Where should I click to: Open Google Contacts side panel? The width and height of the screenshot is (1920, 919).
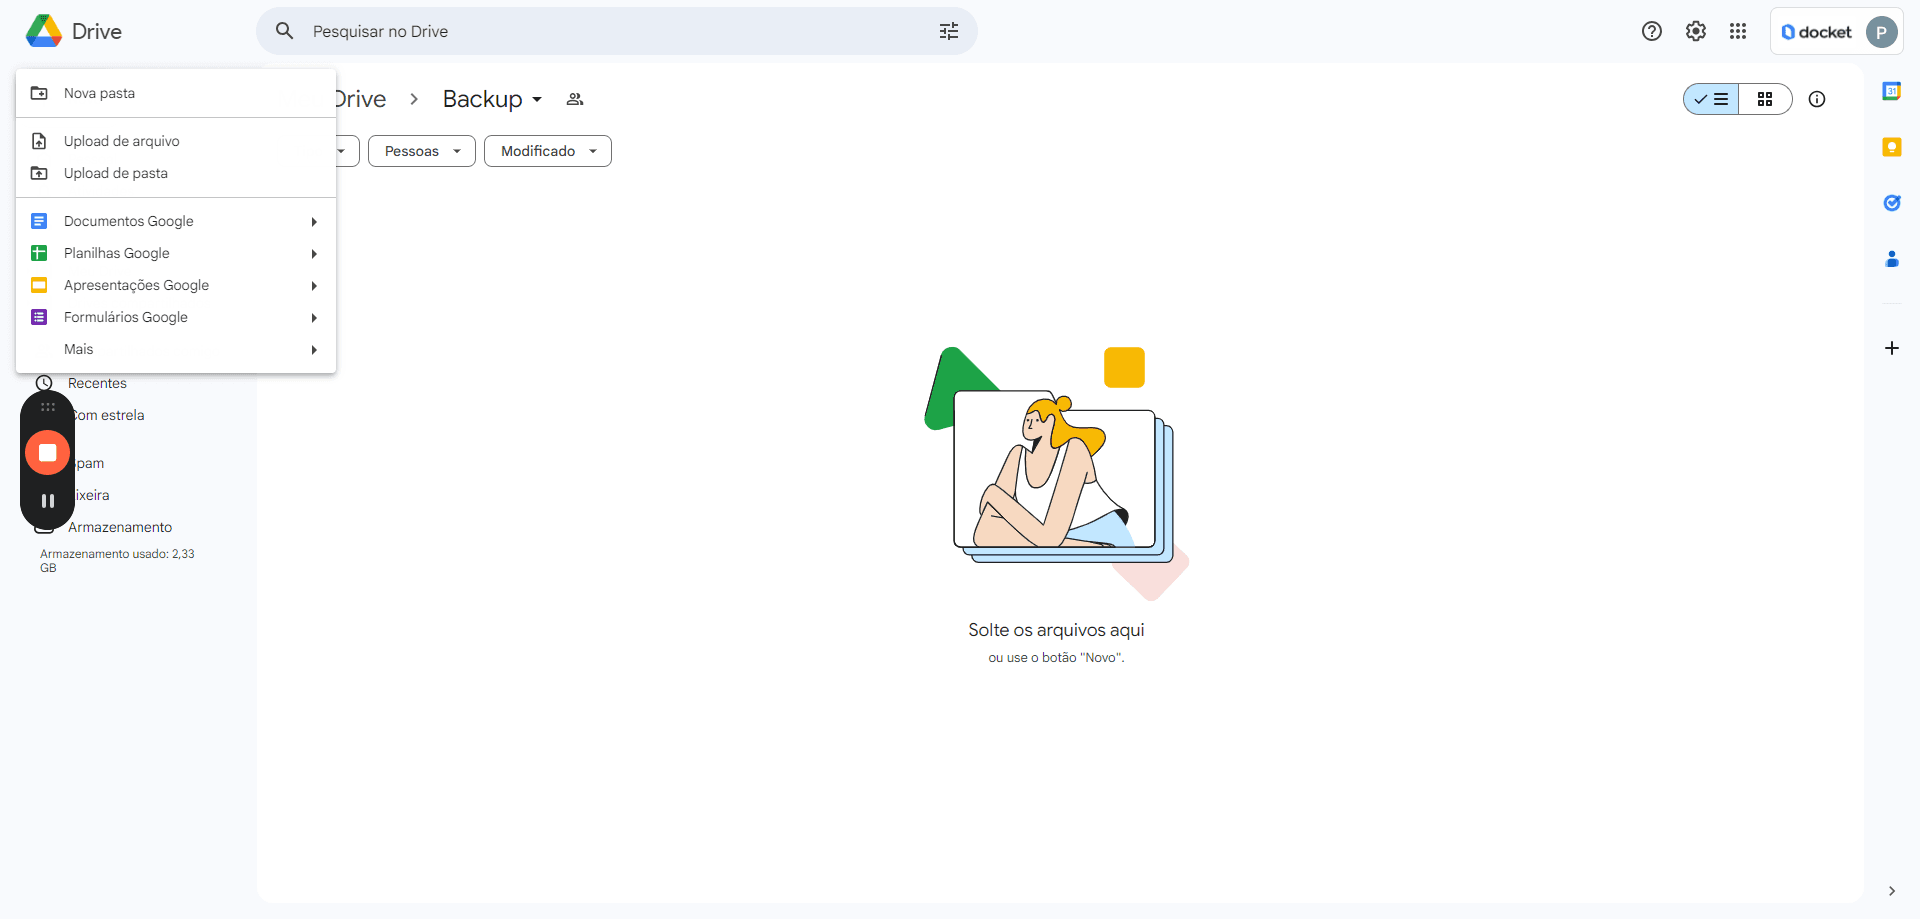click(1892, 259)
